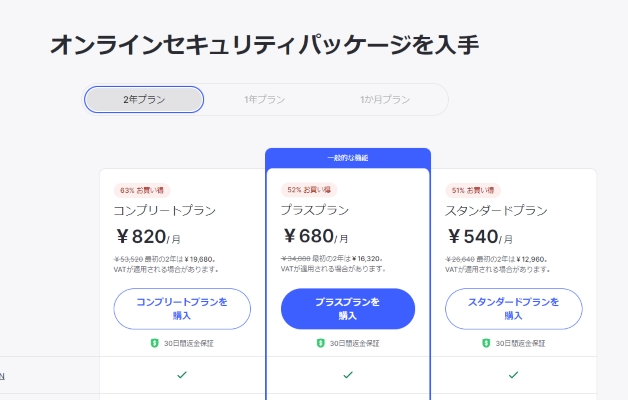This screenshot has width=628, height=400.
Task: Click the 63% お買い得 discount badge
Action: point(141,190)
